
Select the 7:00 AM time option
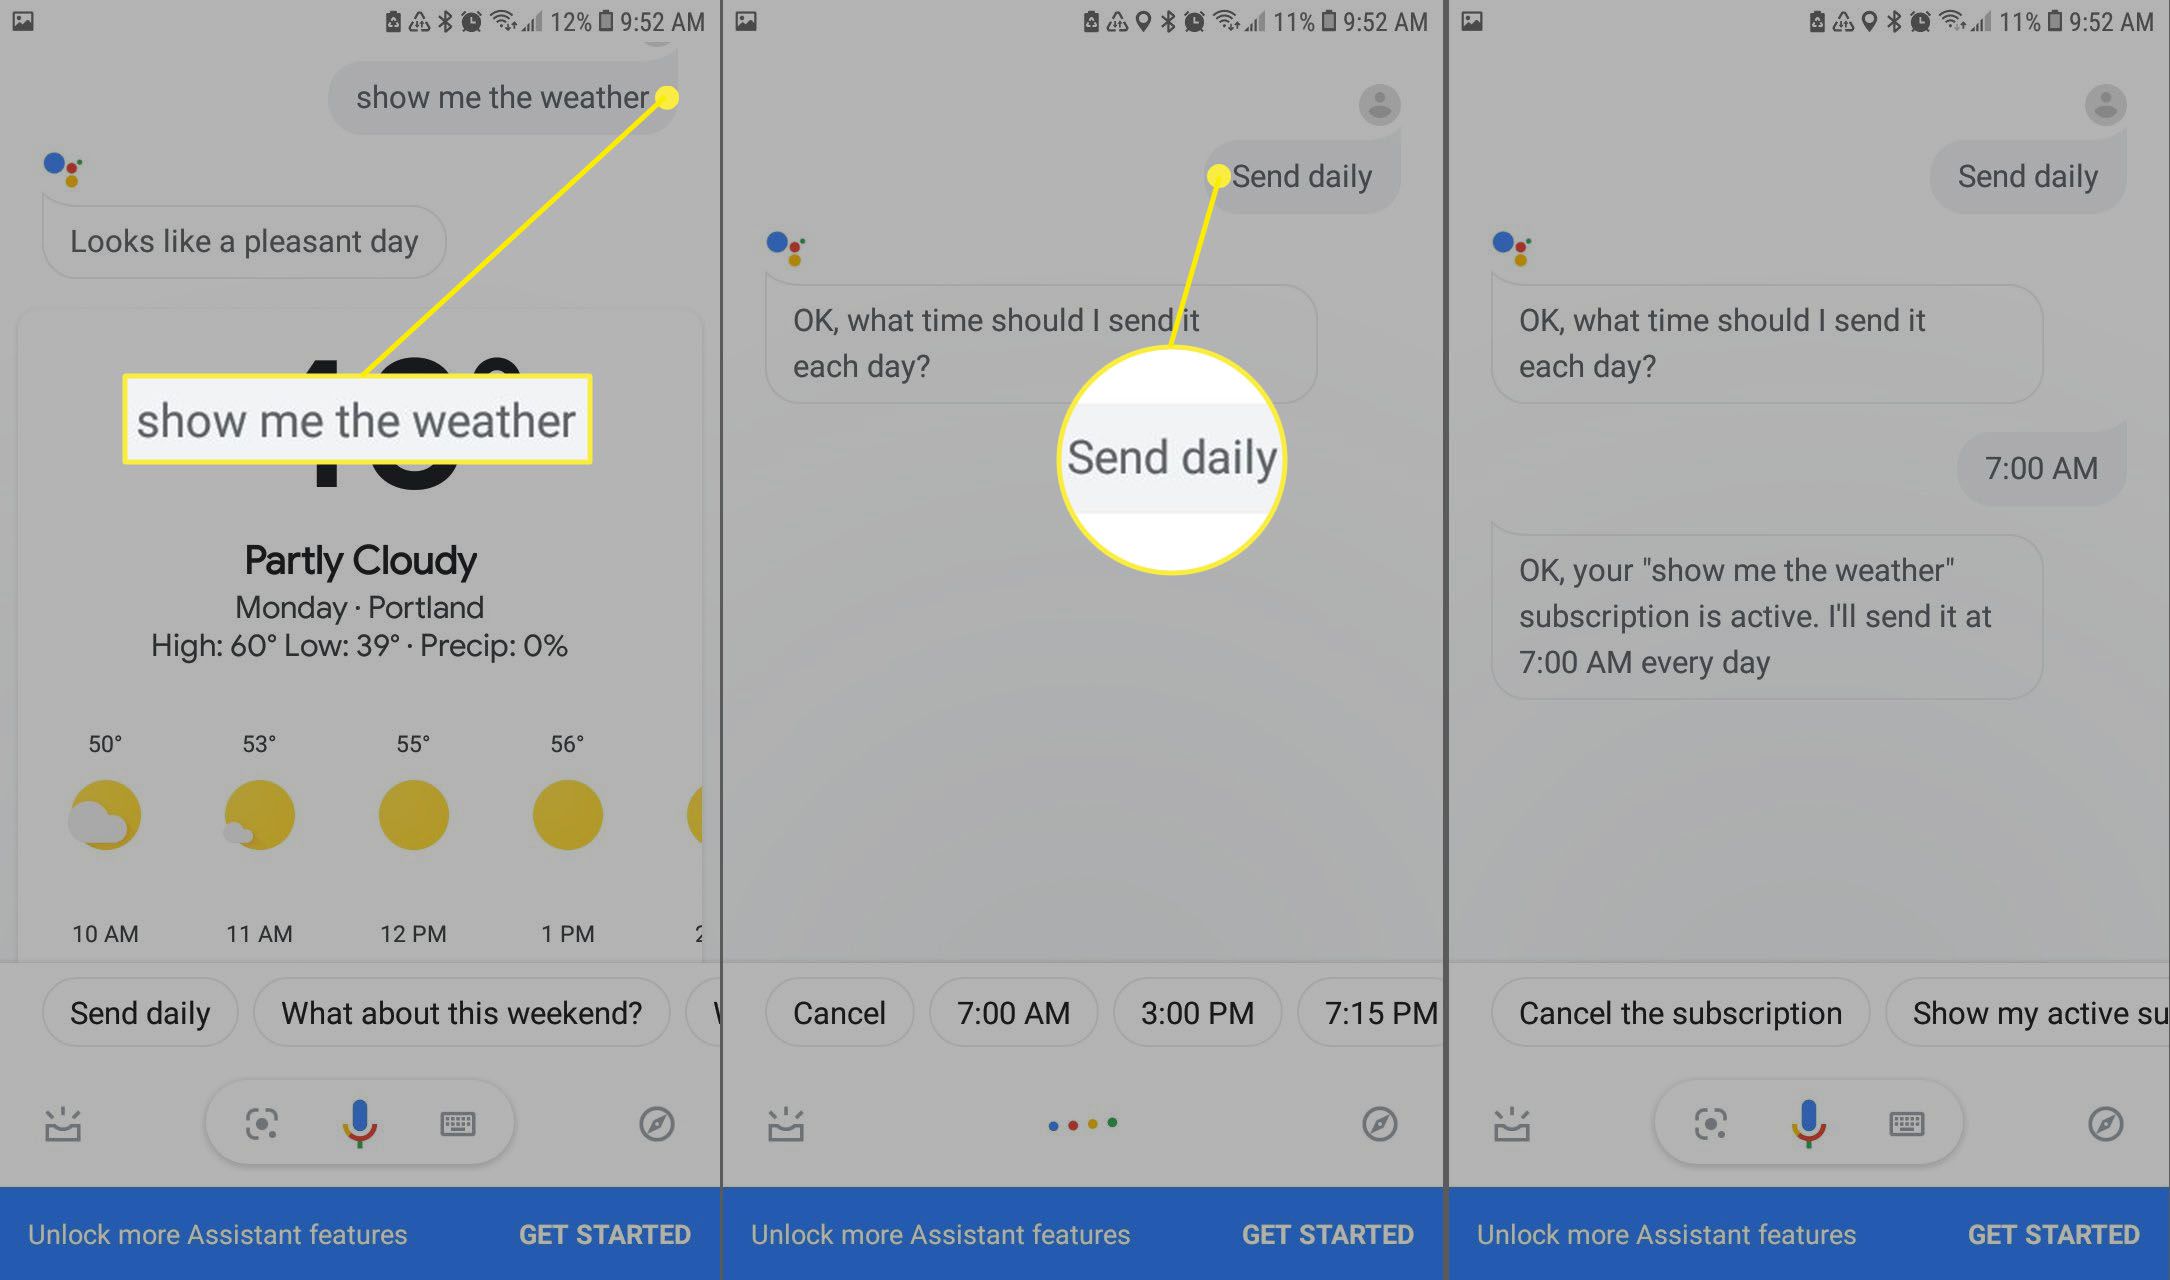tap(1013, 1010)
